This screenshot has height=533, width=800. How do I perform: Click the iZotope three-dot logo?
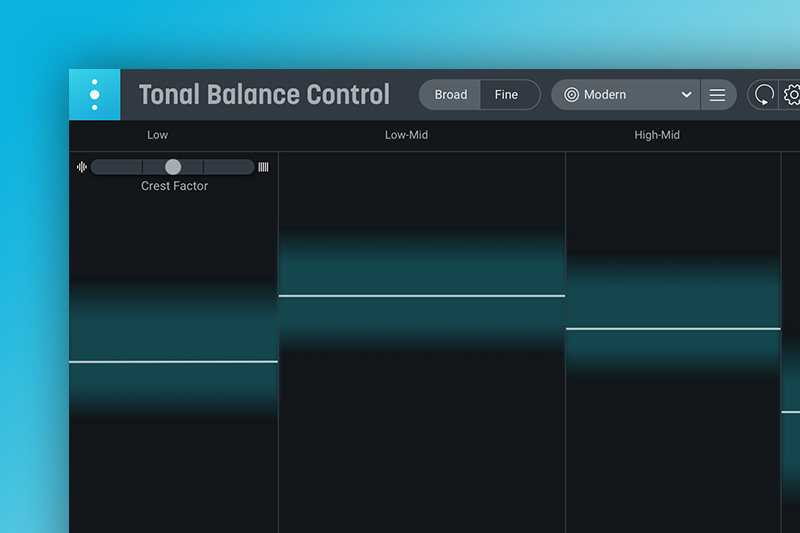tap(94, 95)
